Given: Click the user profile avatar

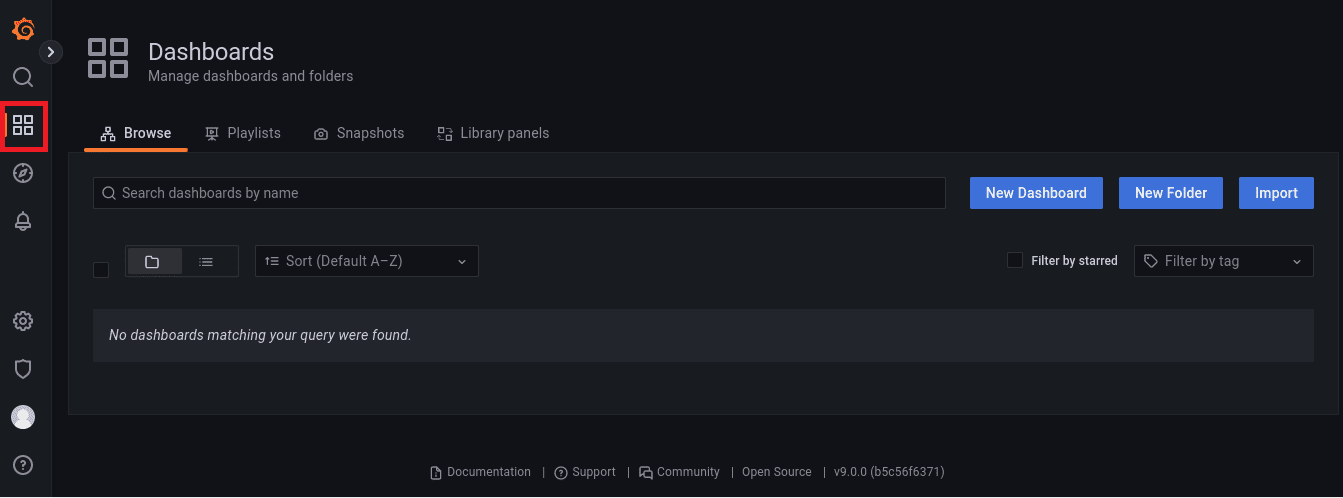Looking at the screenshot, I should point(23,417).
